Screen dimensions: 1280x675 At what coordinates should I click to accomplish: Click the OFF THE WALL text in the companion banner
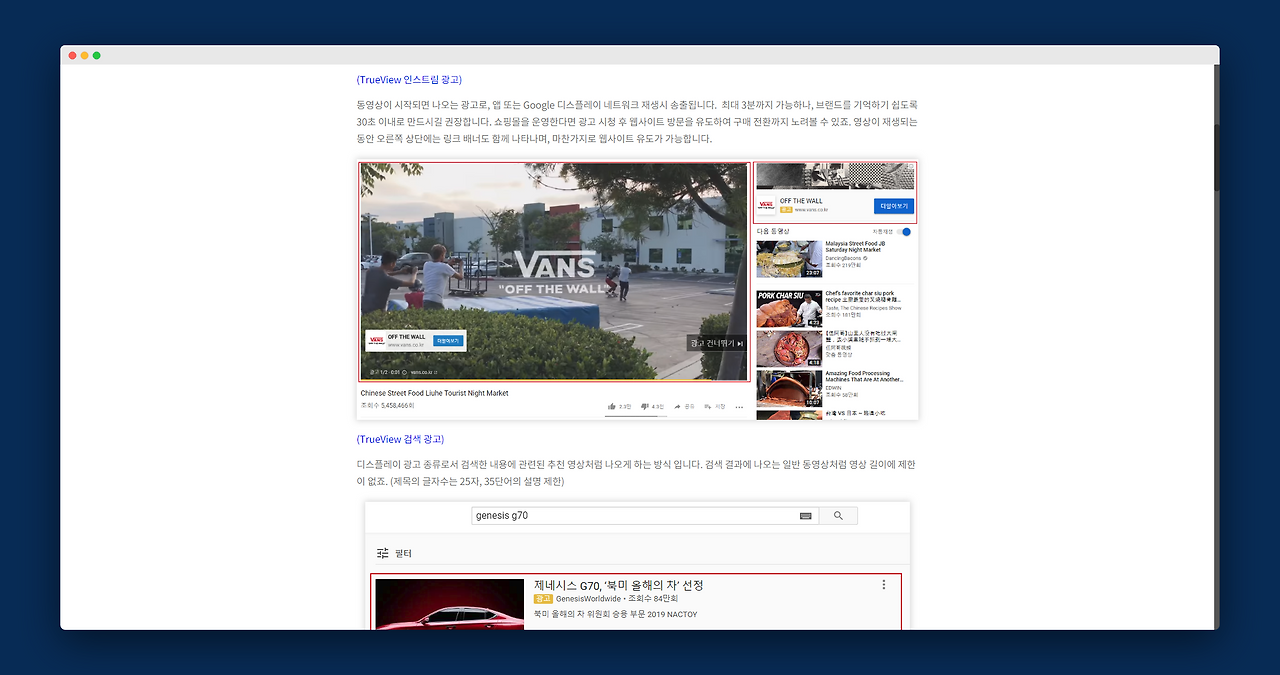(x=801, y=201)
